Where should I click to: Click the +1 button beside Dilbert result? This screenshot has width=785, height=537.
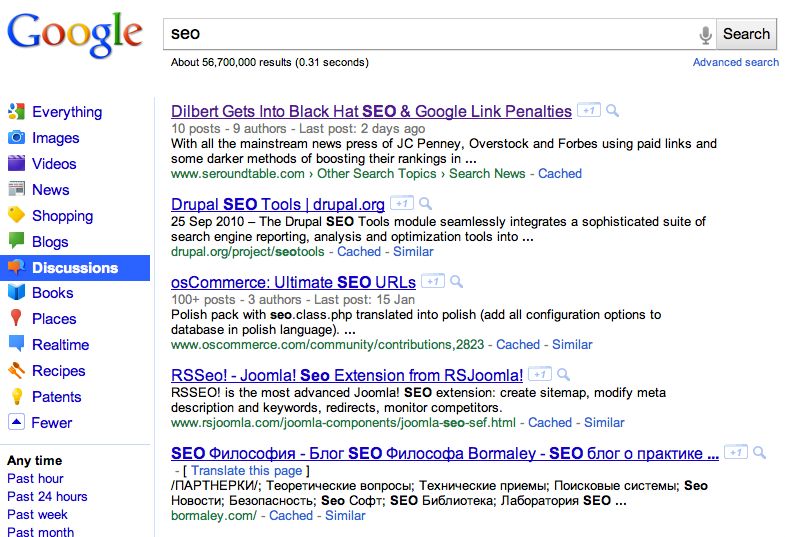pos(590,111)
